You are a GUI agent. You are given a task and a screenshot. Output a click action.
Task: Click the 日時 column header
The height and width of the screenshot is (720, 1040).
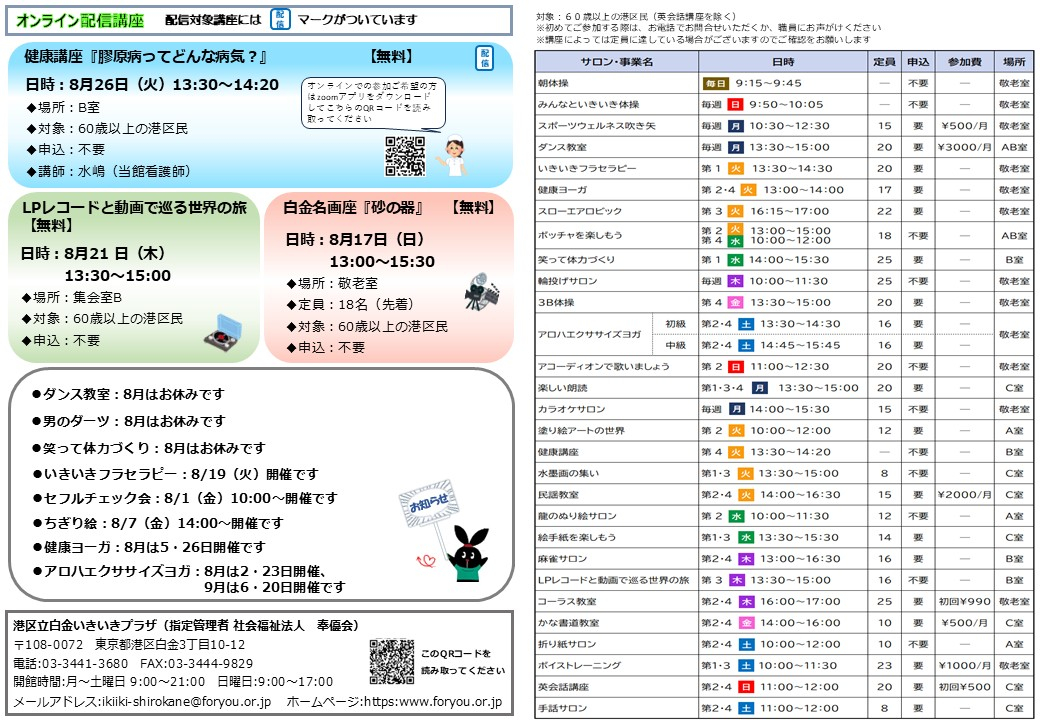783,62
